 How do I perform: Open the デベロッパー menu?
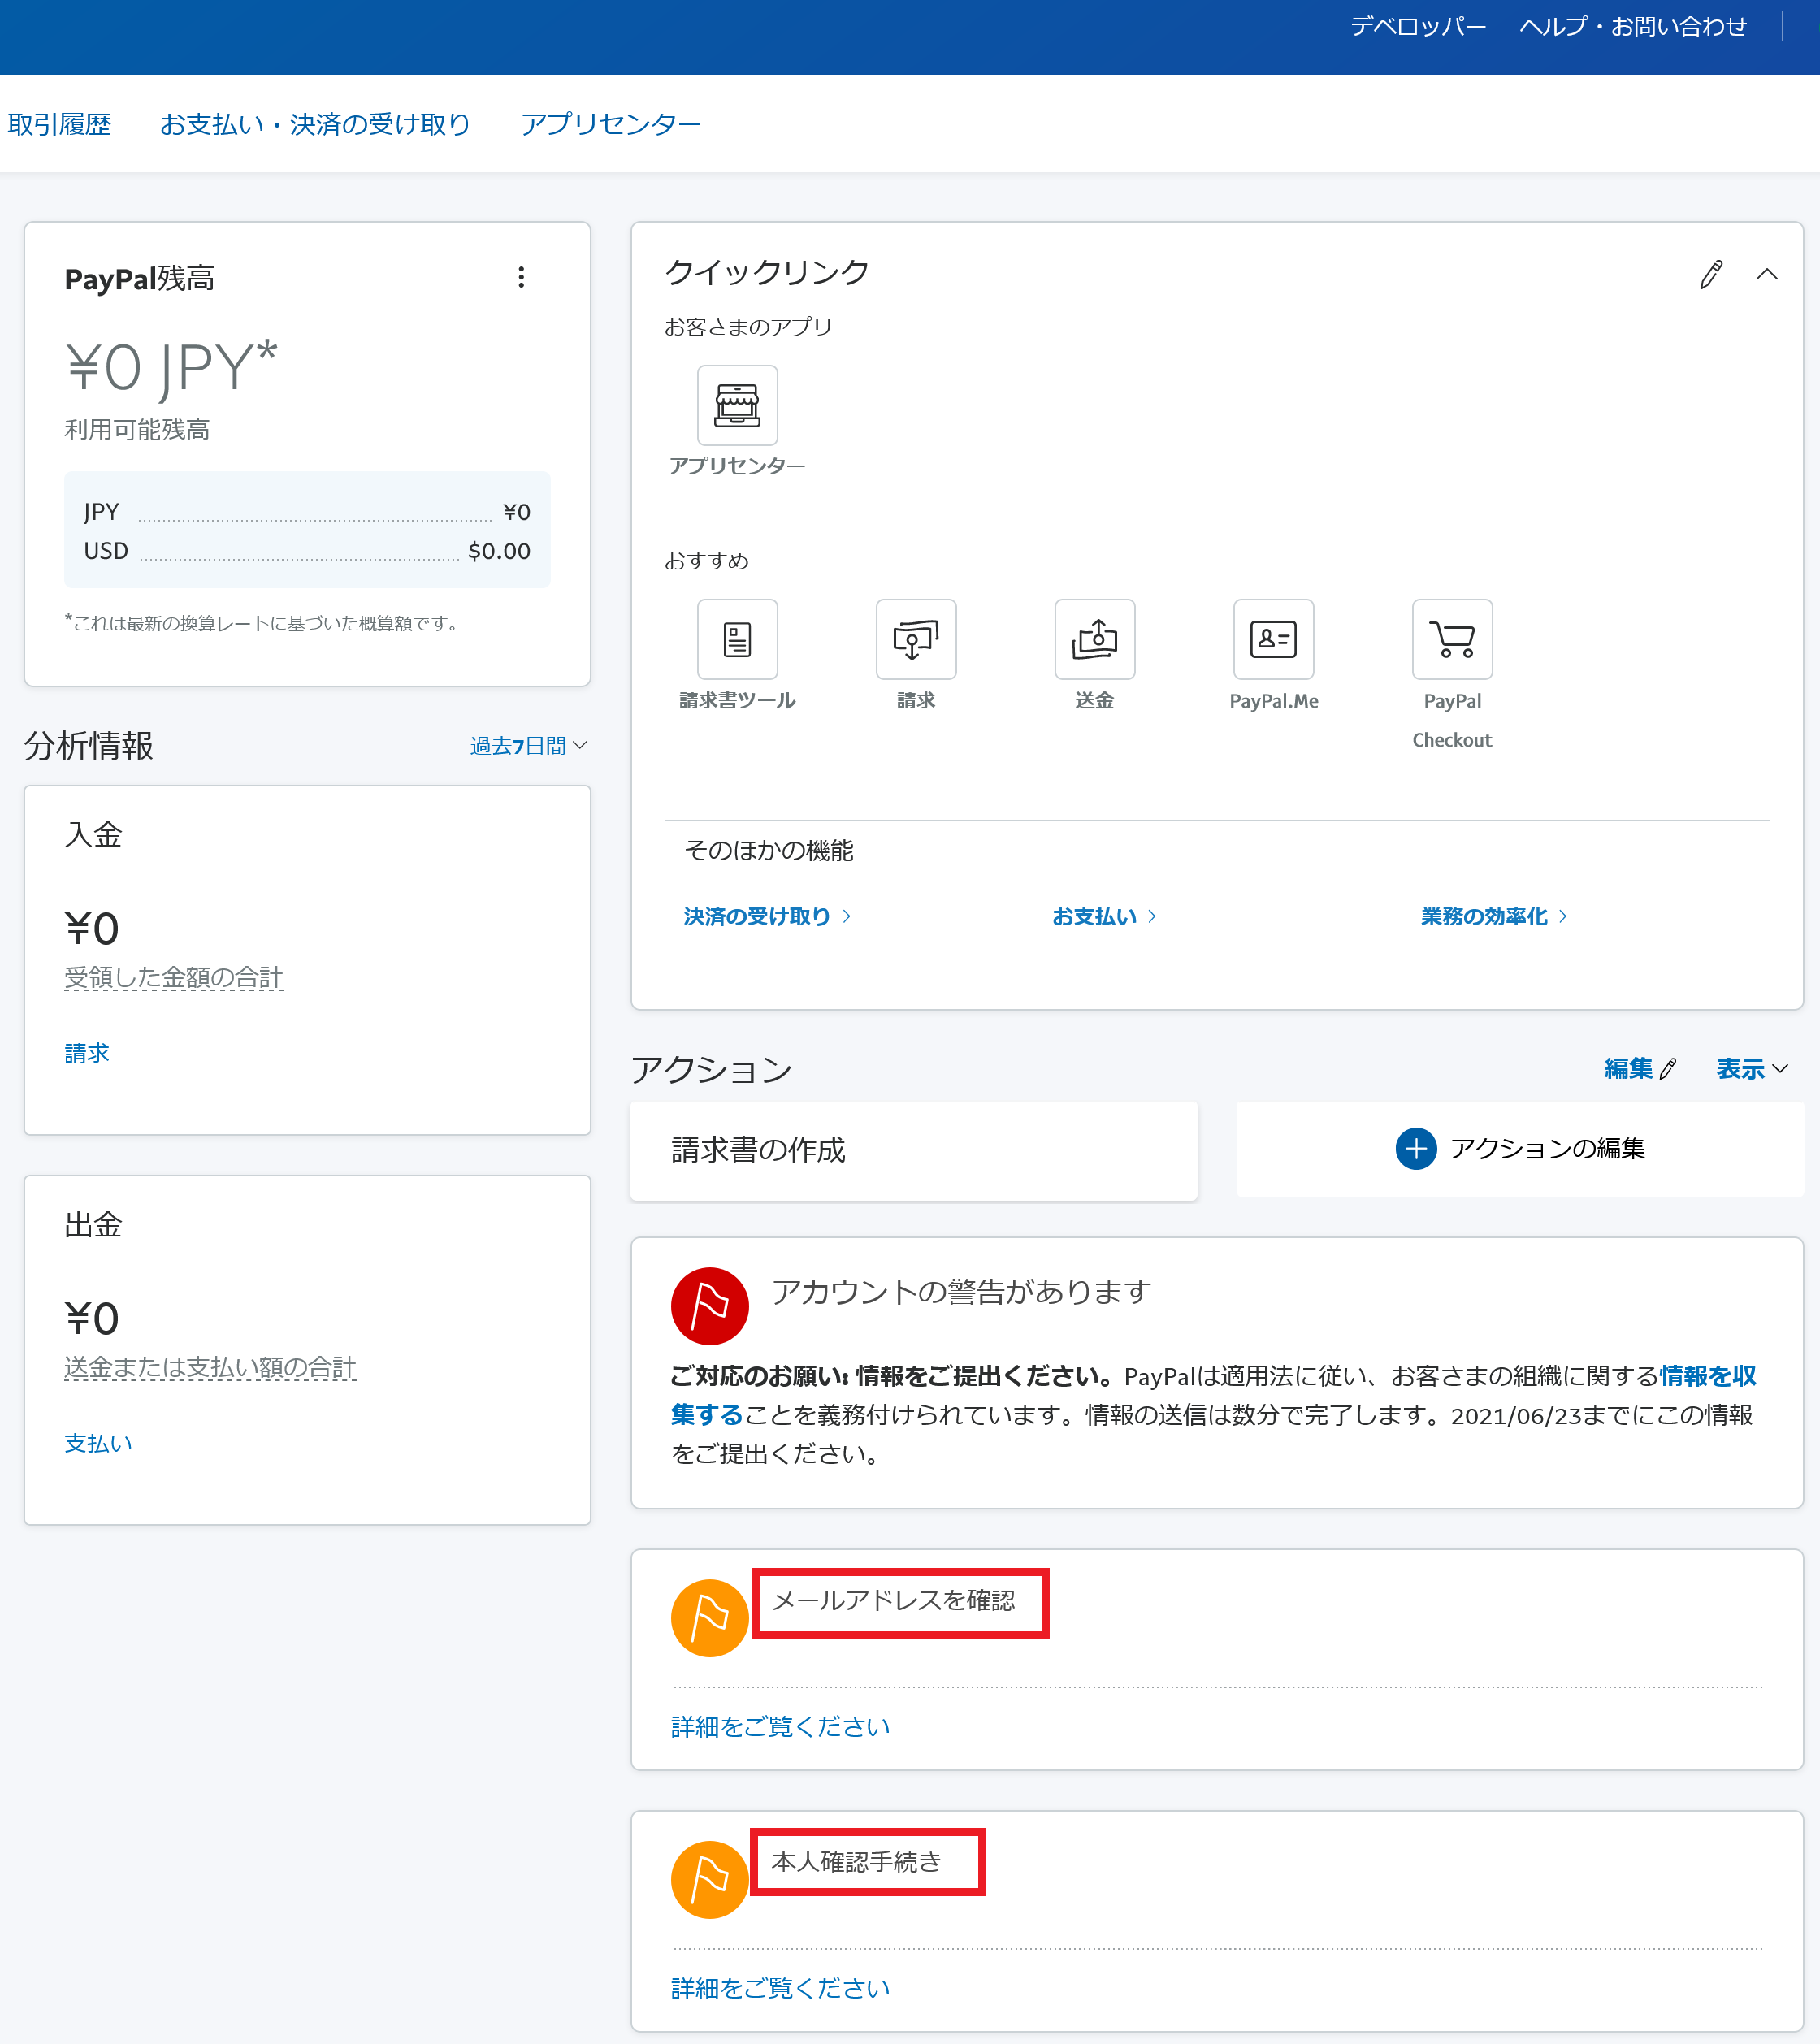coord(1418,26)
